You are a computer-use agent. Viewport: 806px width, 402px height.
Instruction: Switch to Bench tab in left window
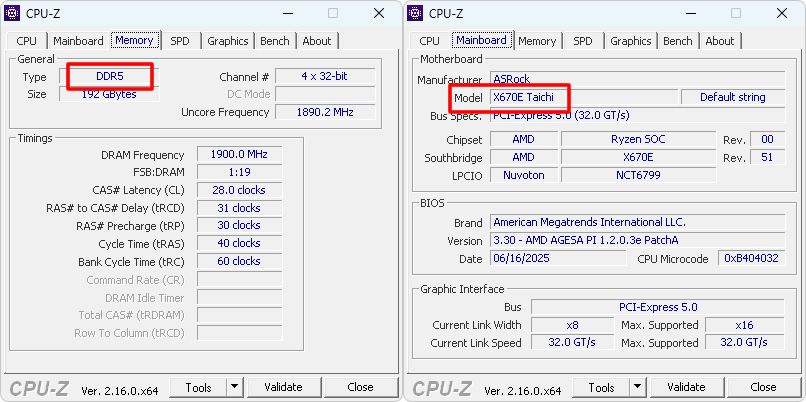click(x=275, y=41)
